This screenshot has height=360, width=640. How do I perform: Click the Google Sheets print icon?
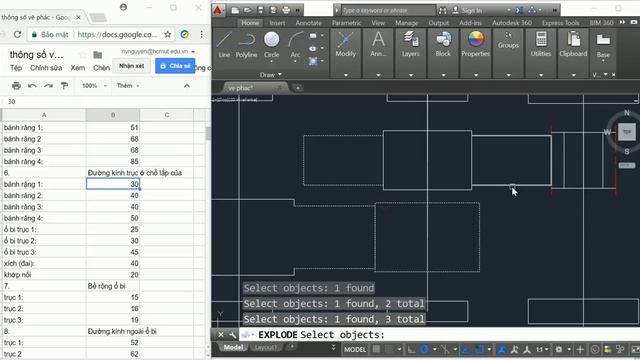[16, 86]
